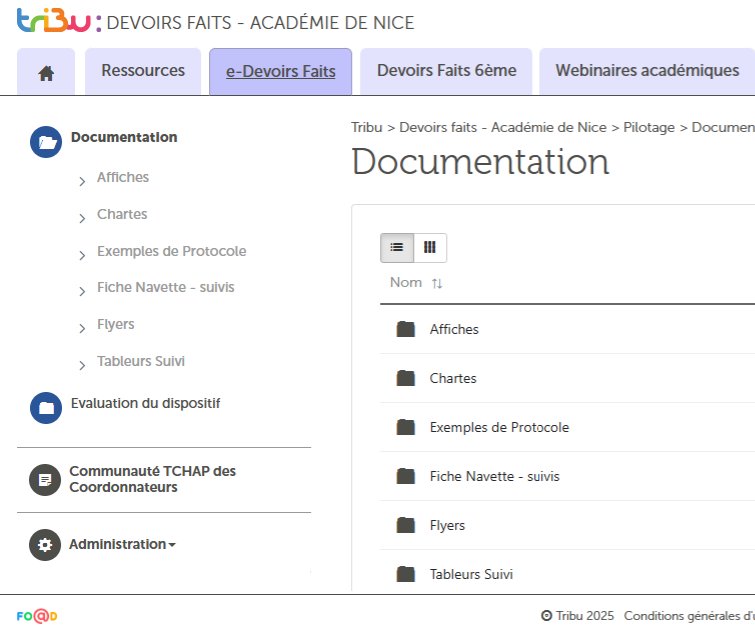Screen dimensions: 755x630
Task: Click the Communauté TCHAP chat icon
Action: click(x=45, y=480)
